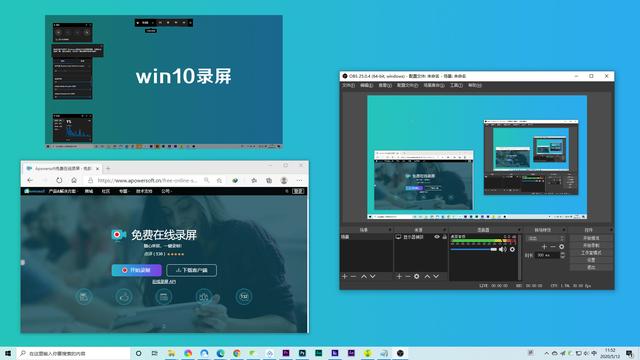Add a scene transition with plus icon
The height and width of the screenshot is (360, 640).
[544, 247]
